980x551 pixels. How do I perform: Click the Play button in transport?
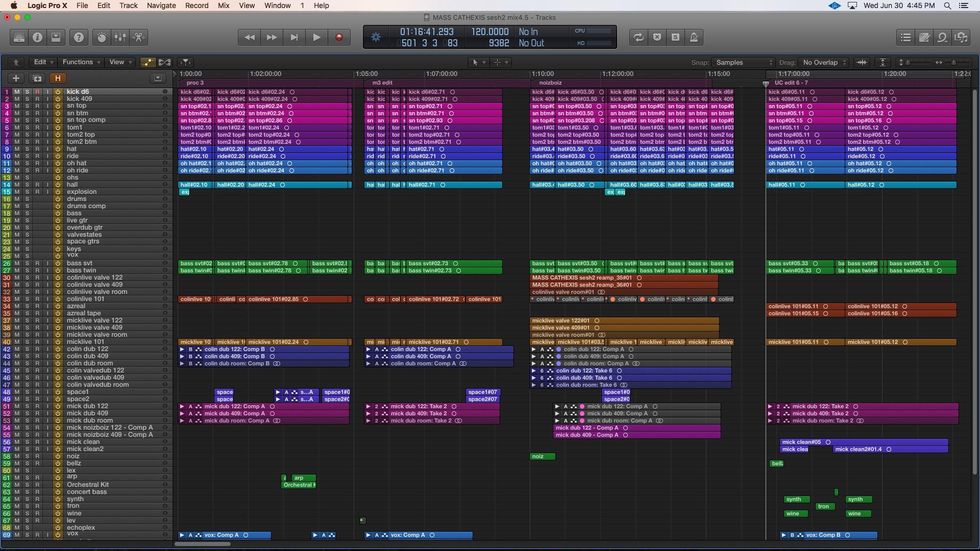pyautogui.click(x=316, y=37)
